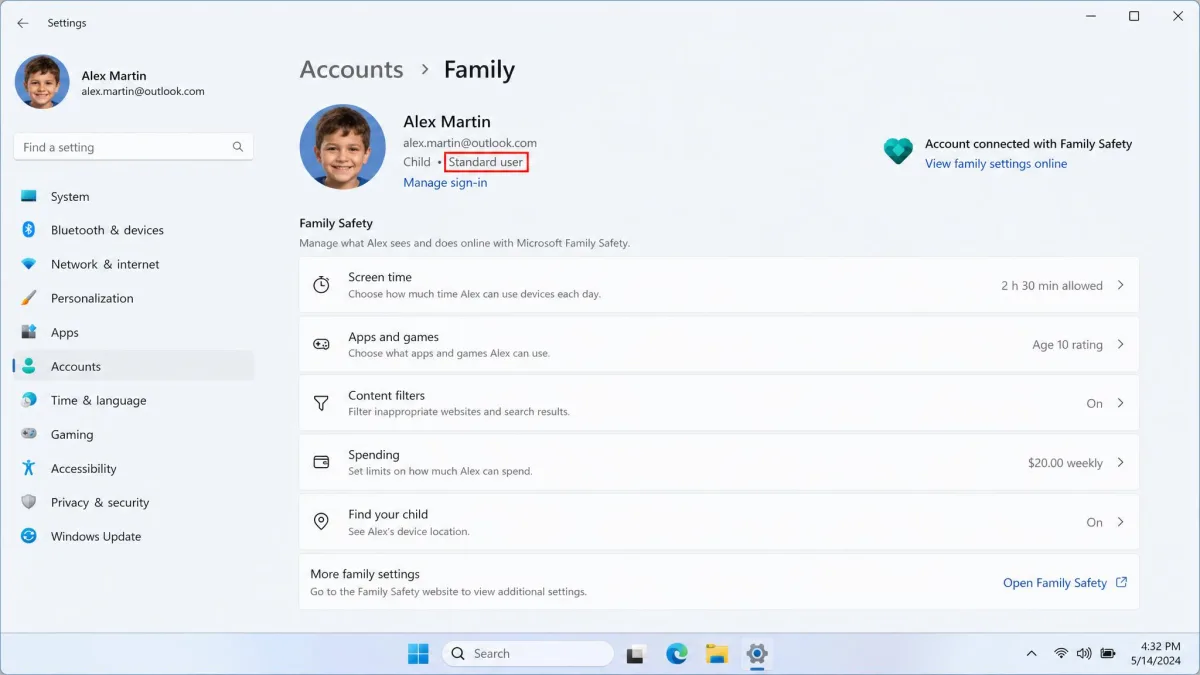This screenshot has width=1200, height=675.
Task: Expand the Screen time row chevron
Action: click(1120, 285)
